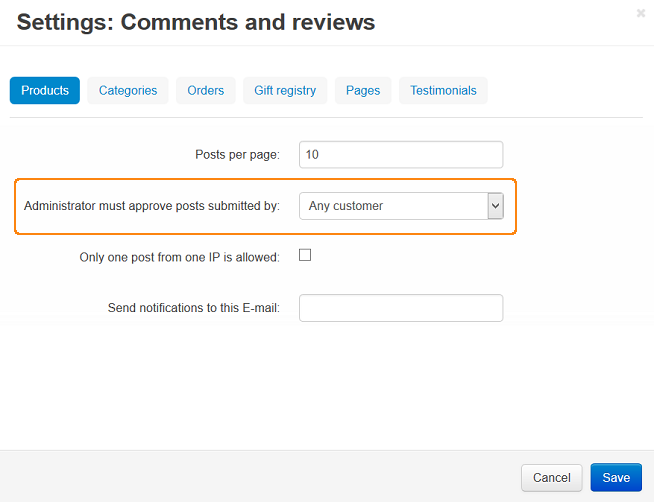
Task: Show the Pages tab settings
Action: (x=363, y=90)
